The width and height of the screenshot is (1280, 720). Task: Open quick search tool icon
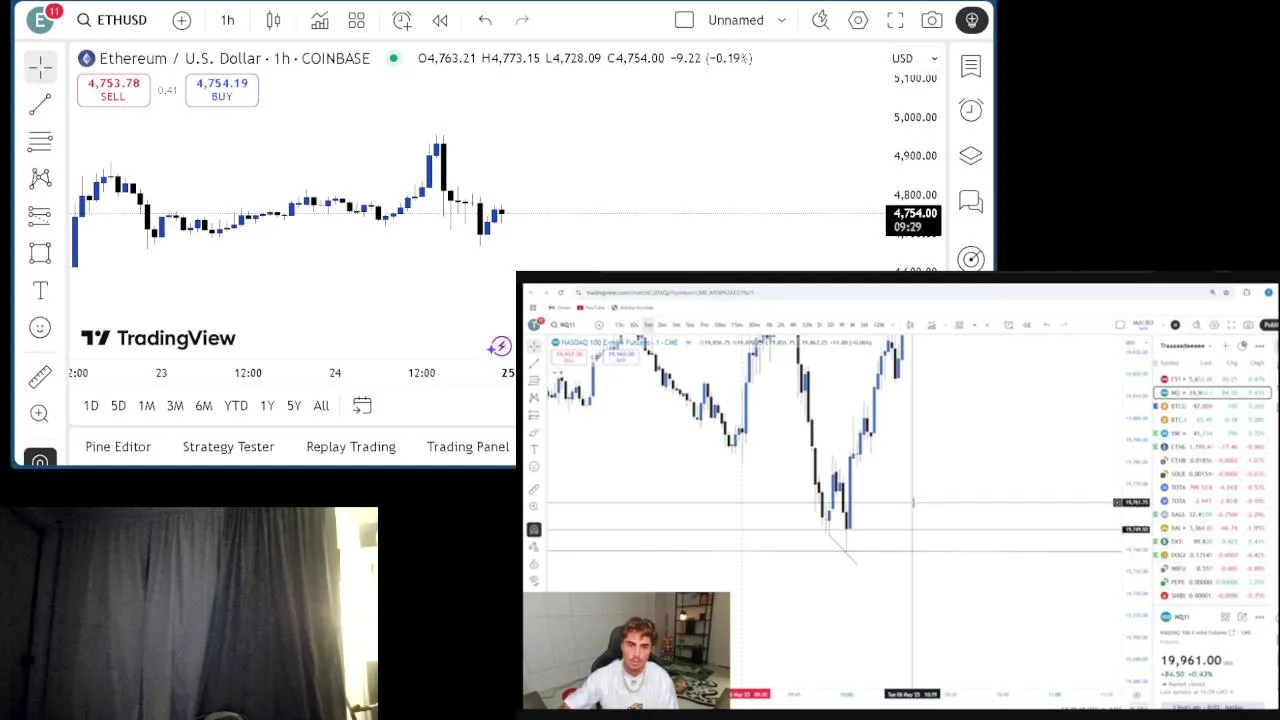click(x=821, y=20)
